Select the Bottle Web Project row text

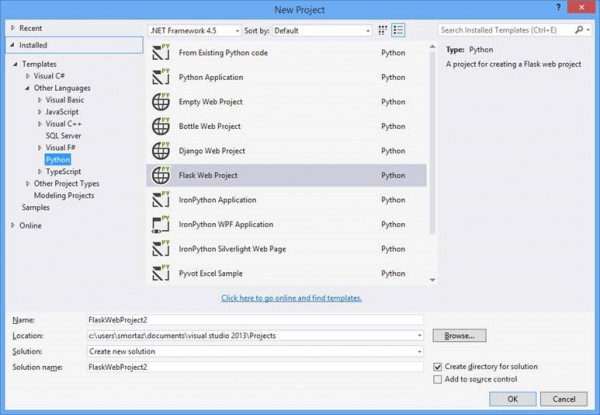coord(210,126)
